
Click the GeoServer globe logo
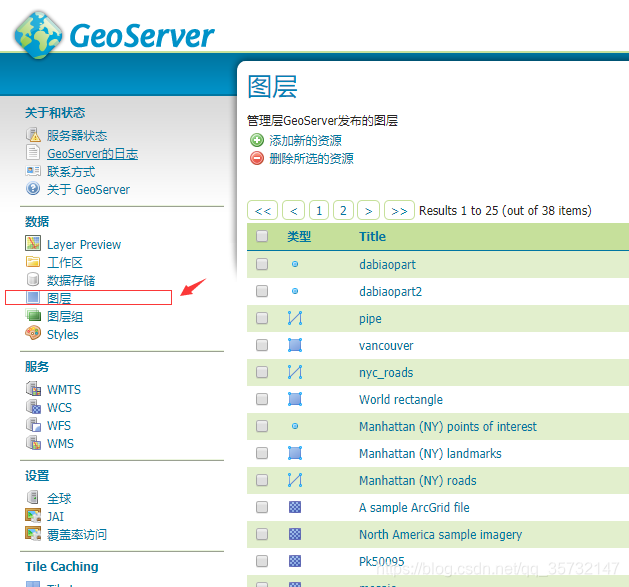[x=39, y=35]
